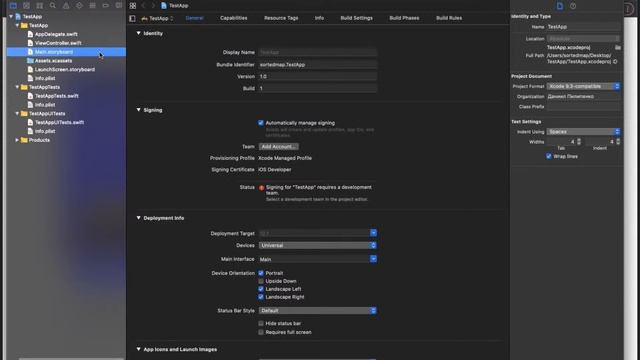Click the TestApp project icon in jump bar
640x360 pixels.
click(164, 6)
